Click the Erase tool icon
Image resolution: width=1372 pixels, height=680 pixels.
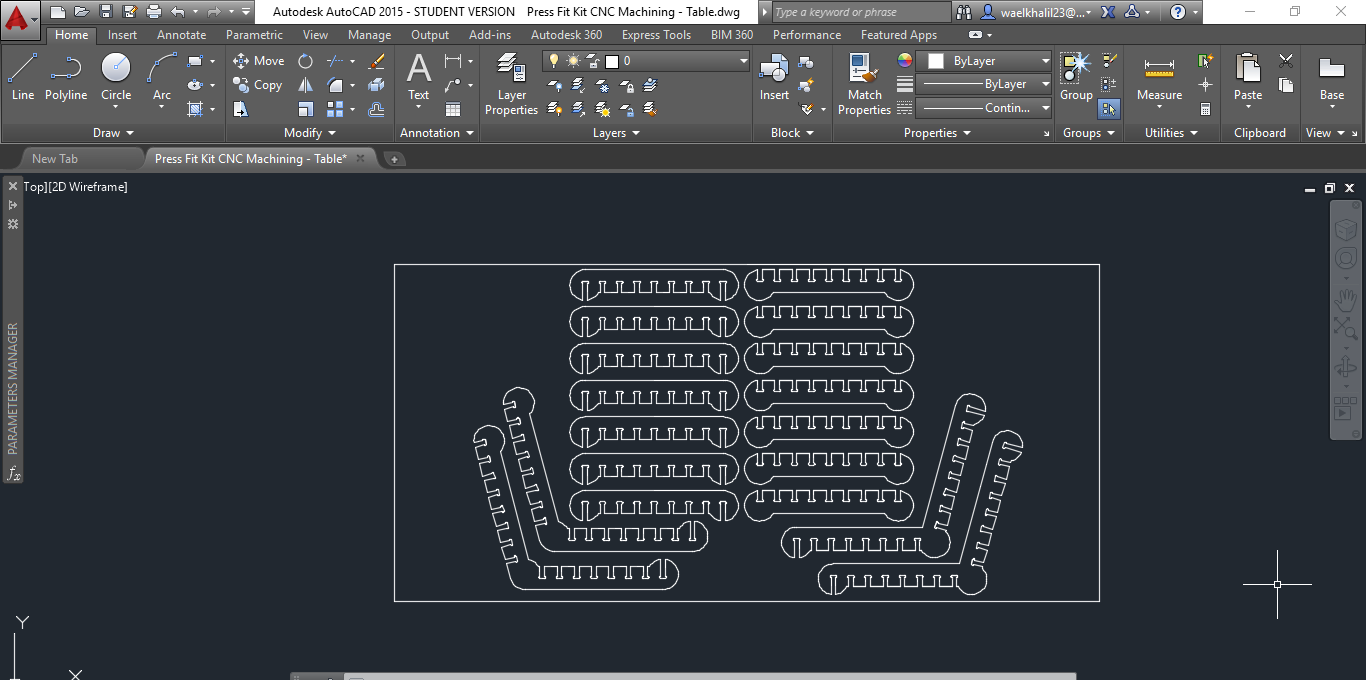coord(377,61)
